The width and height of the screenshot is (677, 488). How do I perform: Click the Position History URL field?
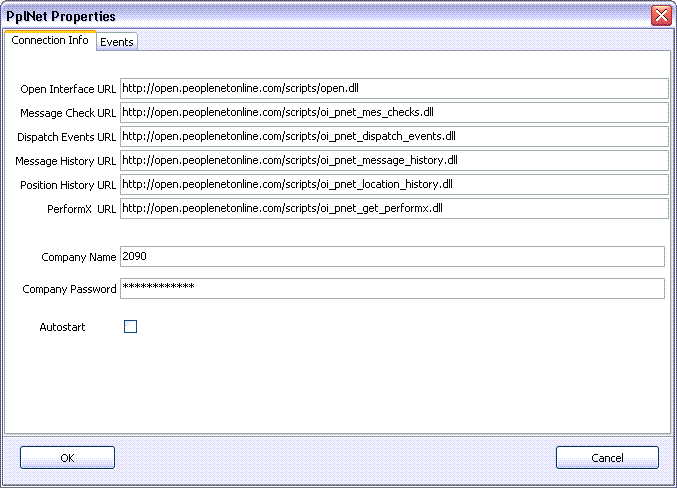pyautogui.click(x=394, y=184)
